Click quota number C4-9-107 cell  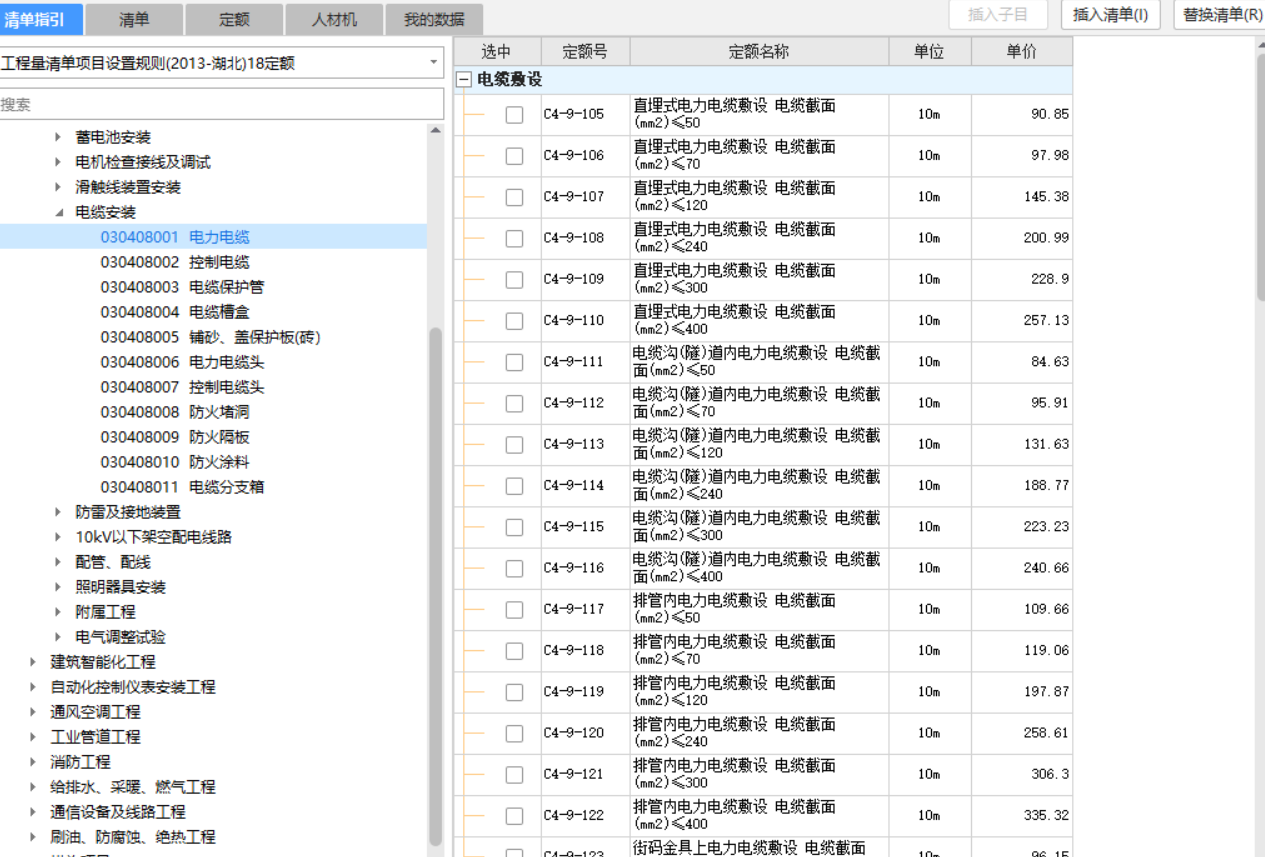[585, 197]
